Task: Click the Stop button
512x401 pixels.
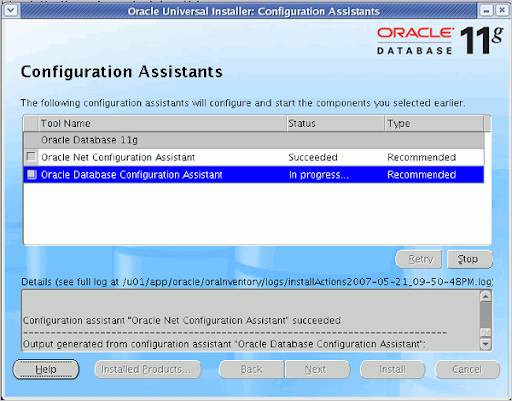Action: tap(470, 259)
